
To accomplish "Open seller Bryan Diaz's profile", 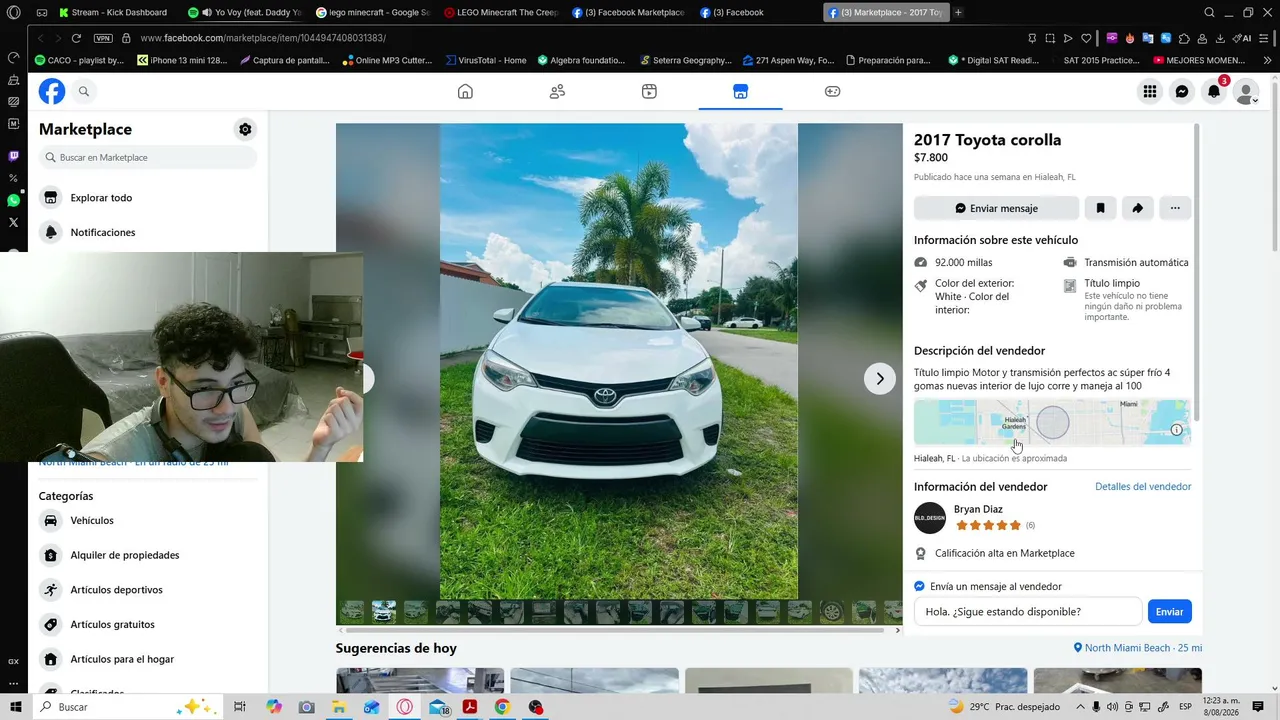I will tap(978, 509).
